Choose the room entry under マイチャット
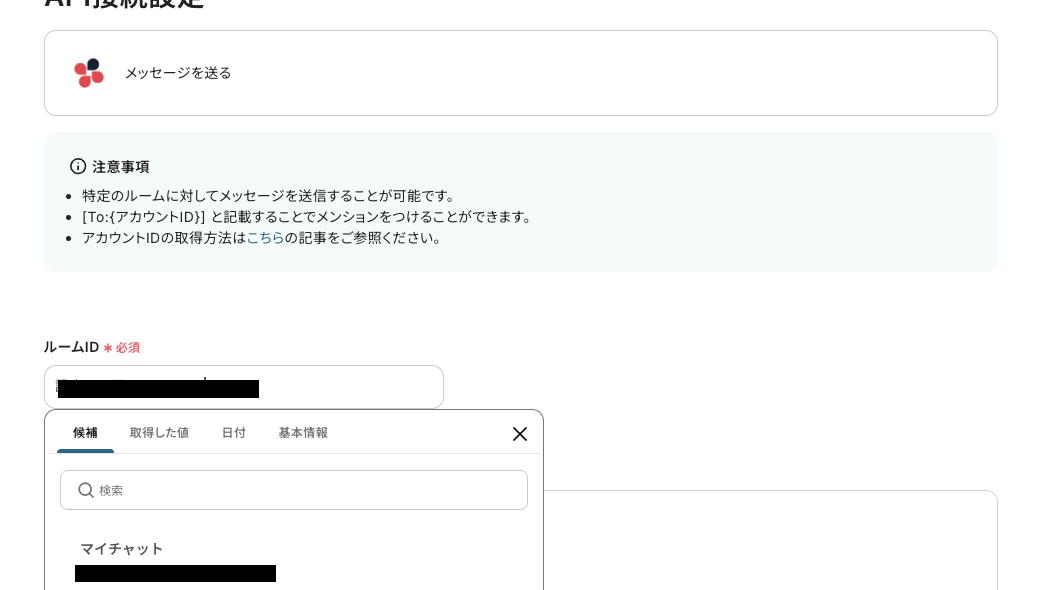Screen dimensions: 1058x590 click(x=175, y=574)
